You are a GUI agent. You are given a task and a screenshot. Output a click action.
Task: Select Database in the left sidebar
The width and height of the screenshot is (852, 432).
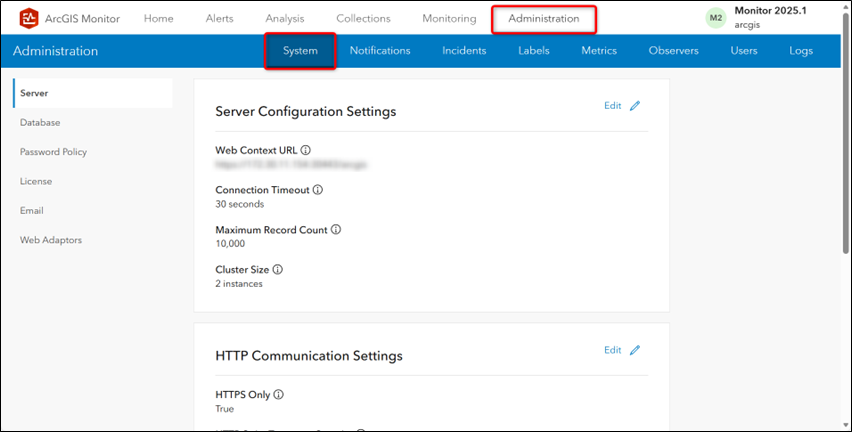point(40,123)
